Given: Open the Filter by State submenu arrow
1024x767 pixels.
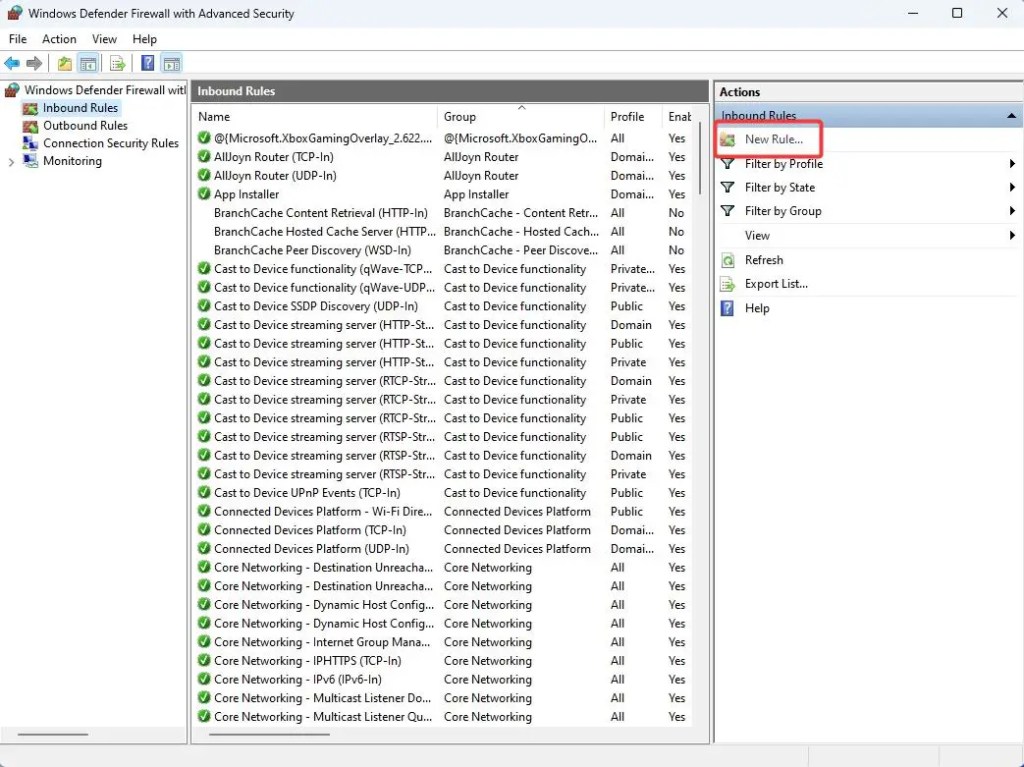Looking at the screenshot, I should (1012, 188).
